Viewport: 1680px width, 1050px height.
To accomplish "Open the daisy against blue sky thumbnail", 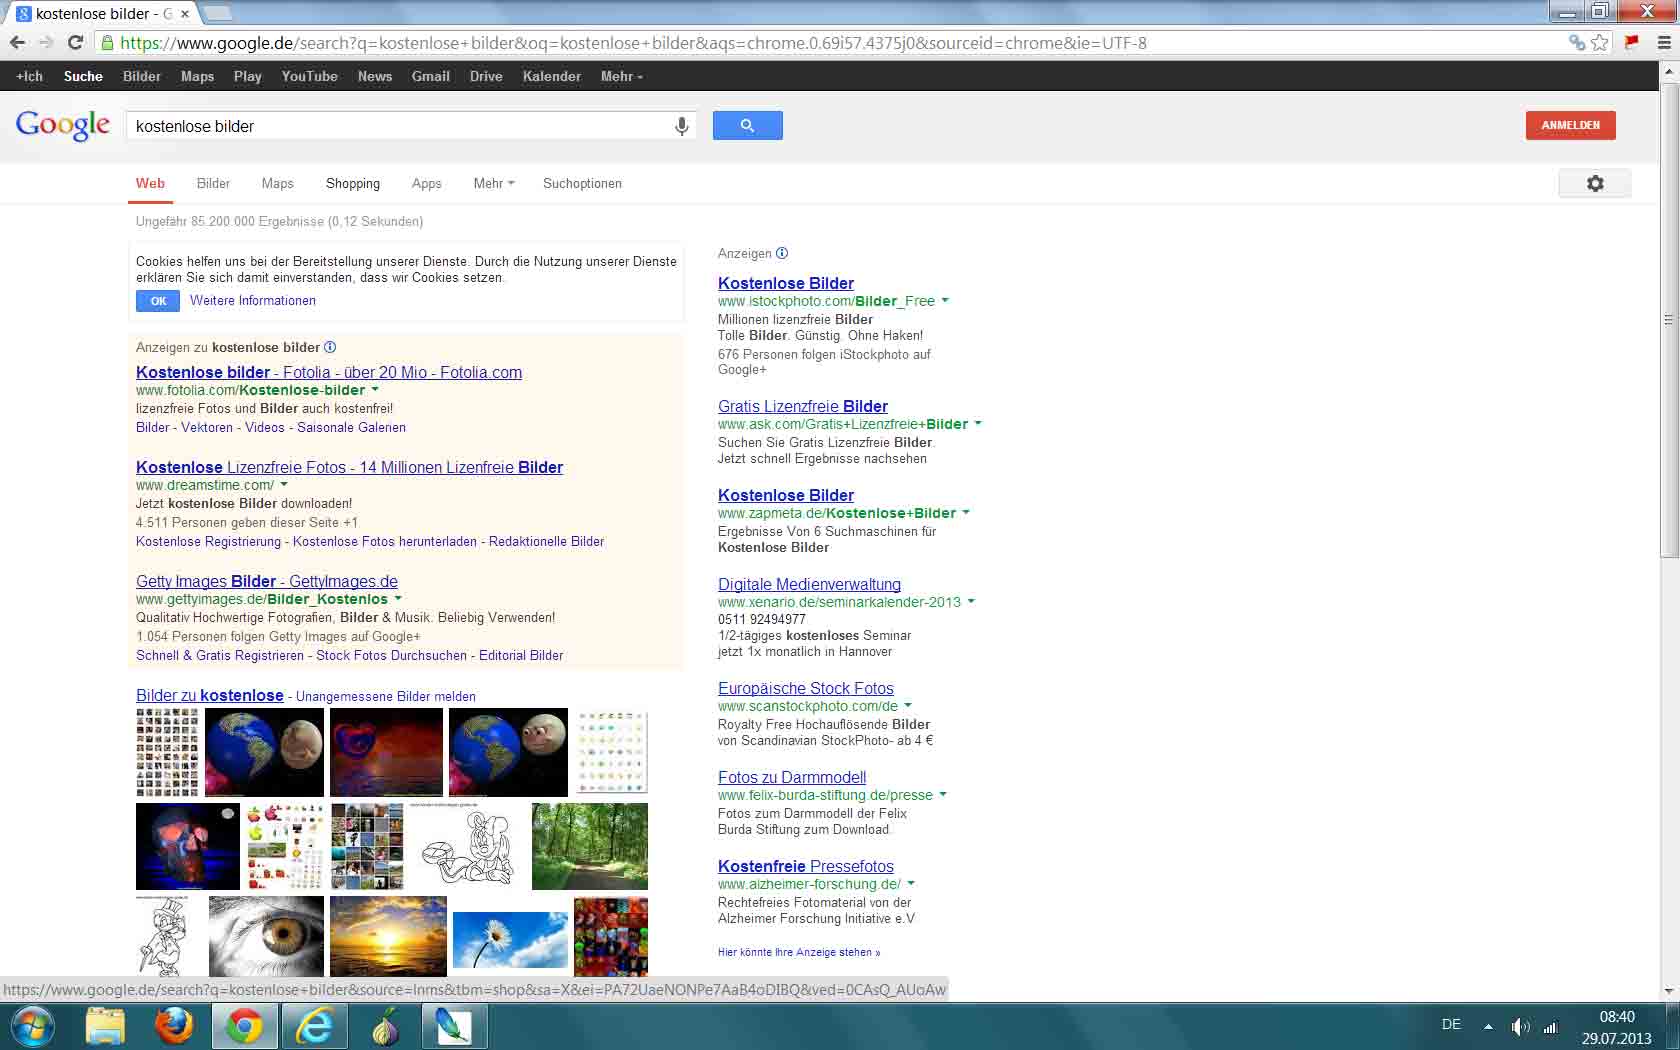I will pyautogui.click(x=510, y=940).
